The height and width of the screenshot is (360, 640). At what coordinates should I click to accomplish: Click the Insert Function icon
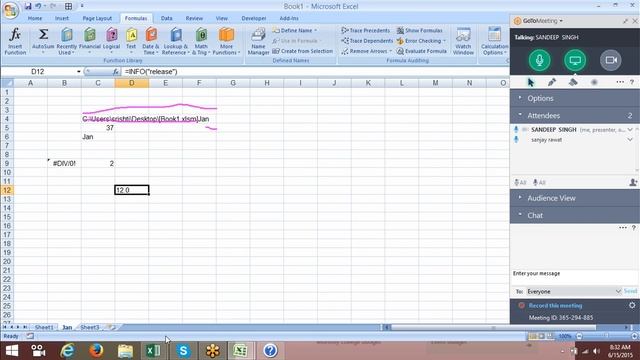coord(15,41)
